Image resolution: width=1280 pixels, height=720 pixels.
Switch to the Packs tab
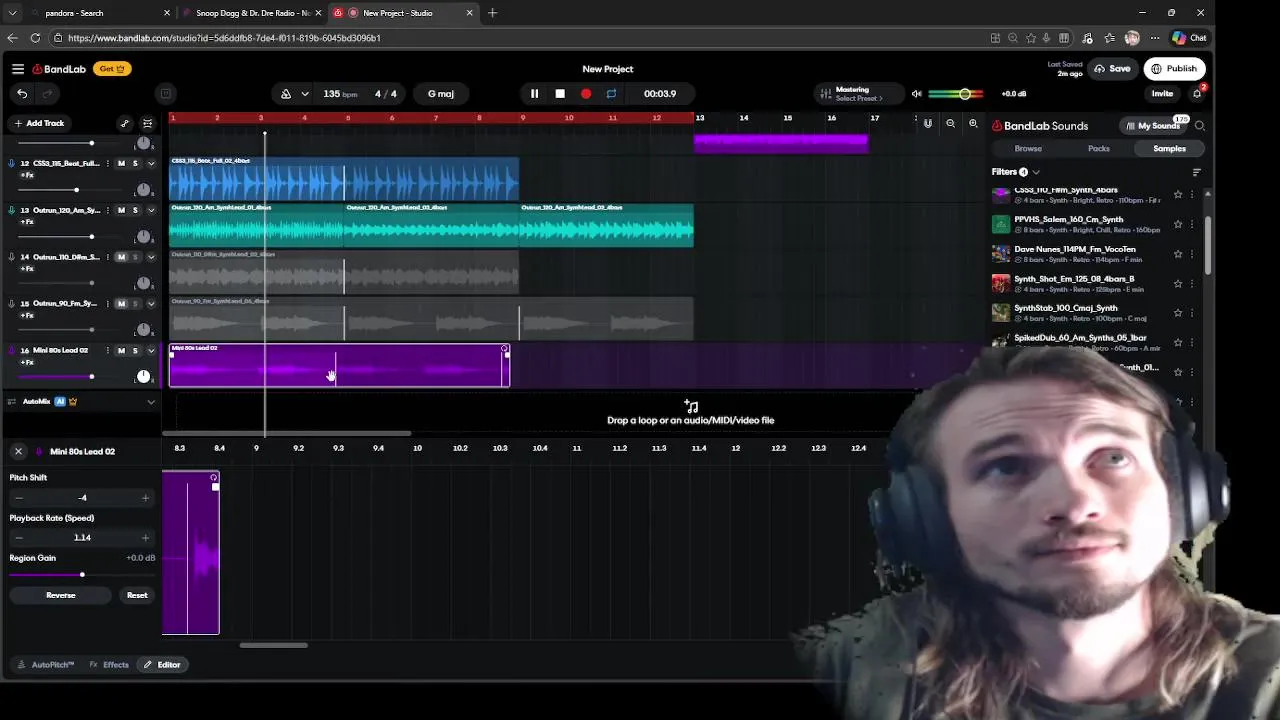[x=1099, y=149]
